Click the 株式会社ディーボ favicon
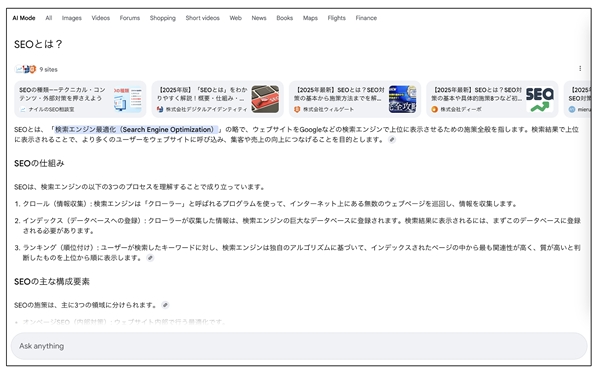 click(x=434, y=109)
